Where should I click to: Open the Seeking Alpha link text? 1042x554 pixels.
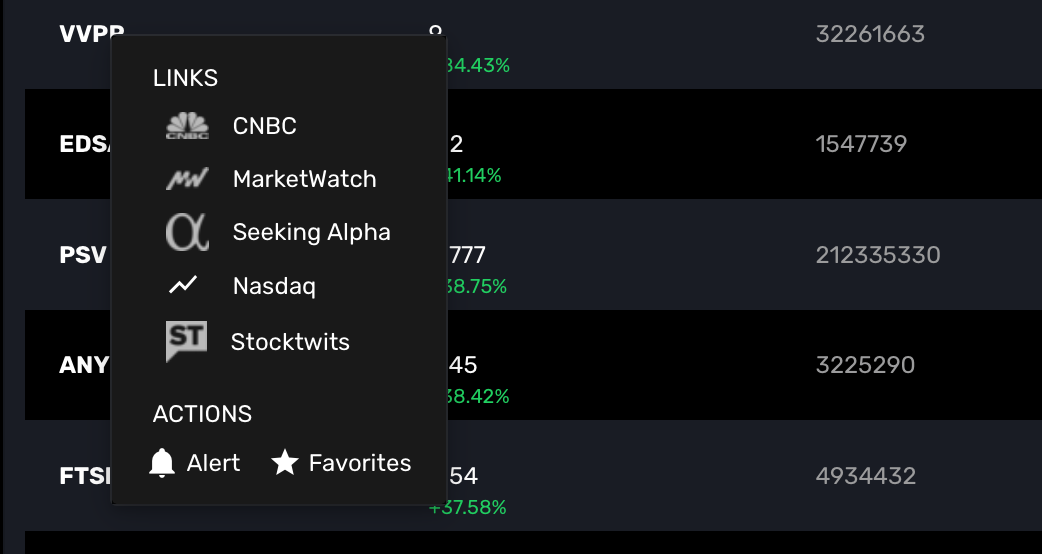pos(312,232)
